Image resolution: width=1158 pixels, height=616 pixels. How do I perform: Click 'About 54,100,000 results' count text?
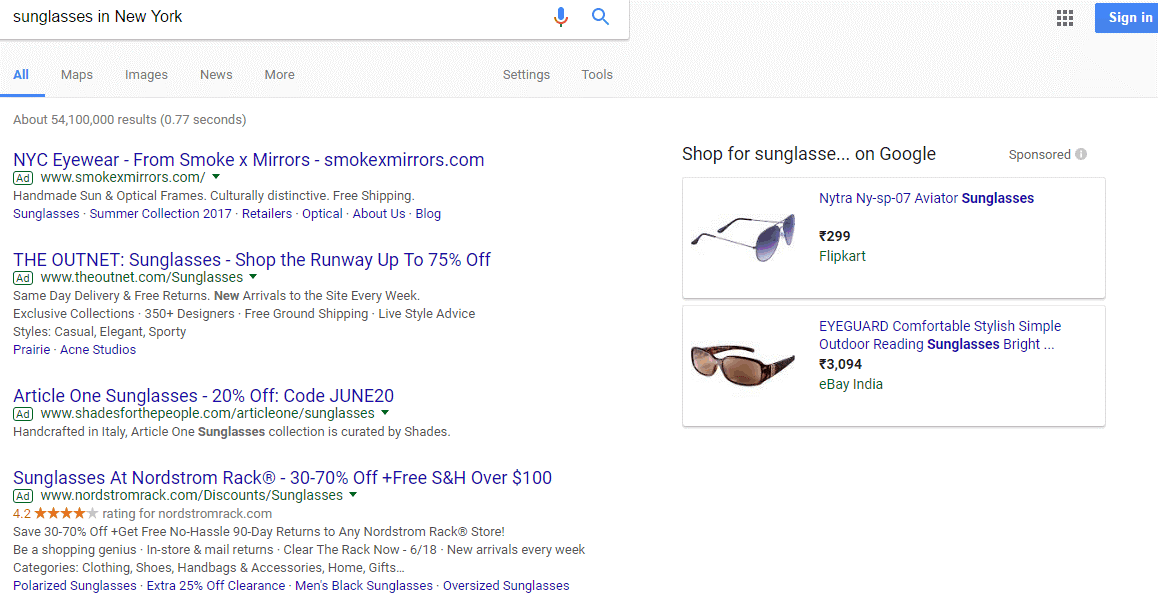(x=129, y=120)
